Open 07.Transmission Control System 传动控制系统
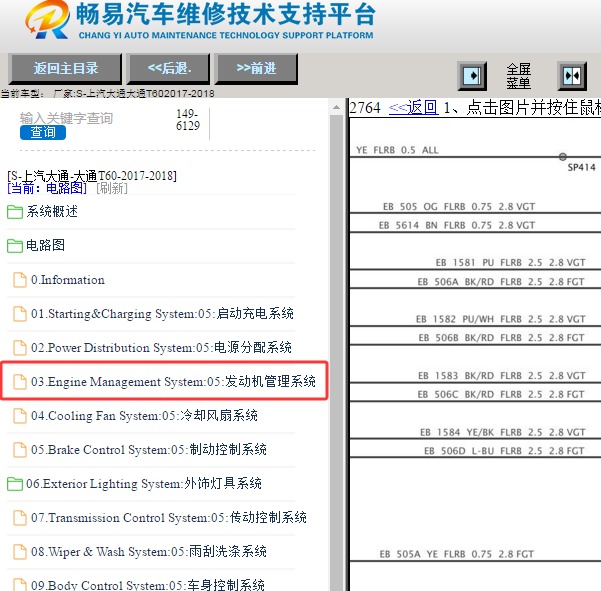 [169, 518]
